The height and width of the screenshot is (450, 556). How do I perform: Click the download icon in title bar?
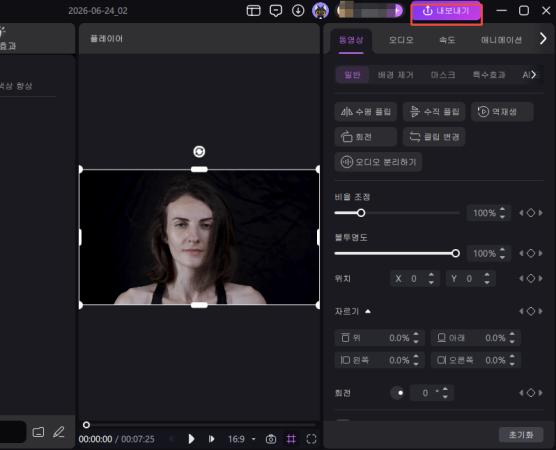298,11
